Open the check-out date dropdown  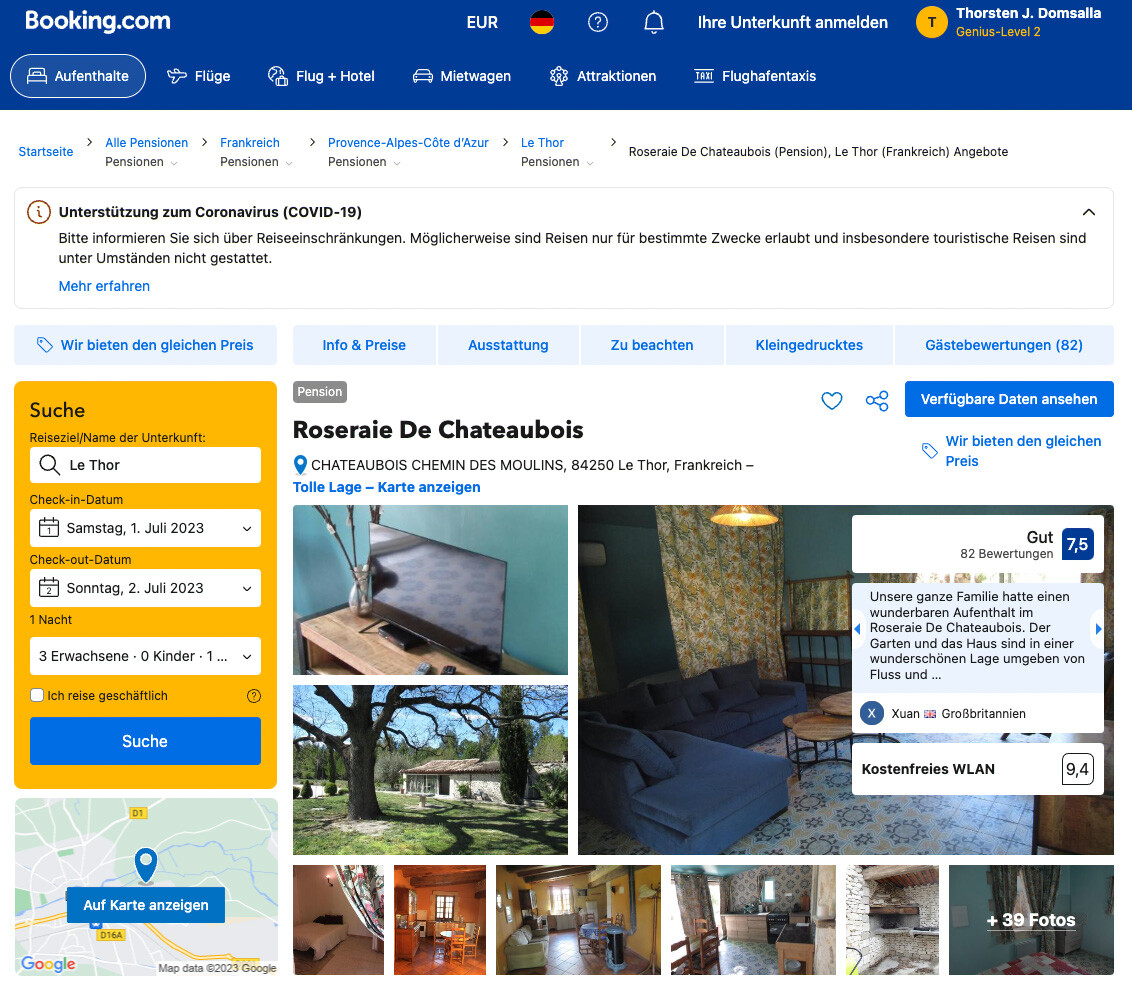pyautogui.click(x=145, y=587)
